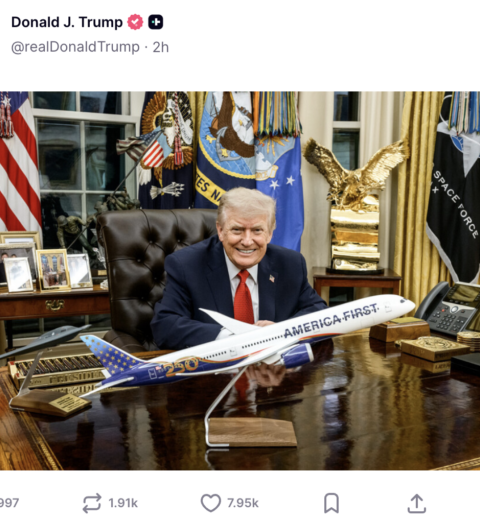Click the framed photographs on the side table

[x=45, y=268]
